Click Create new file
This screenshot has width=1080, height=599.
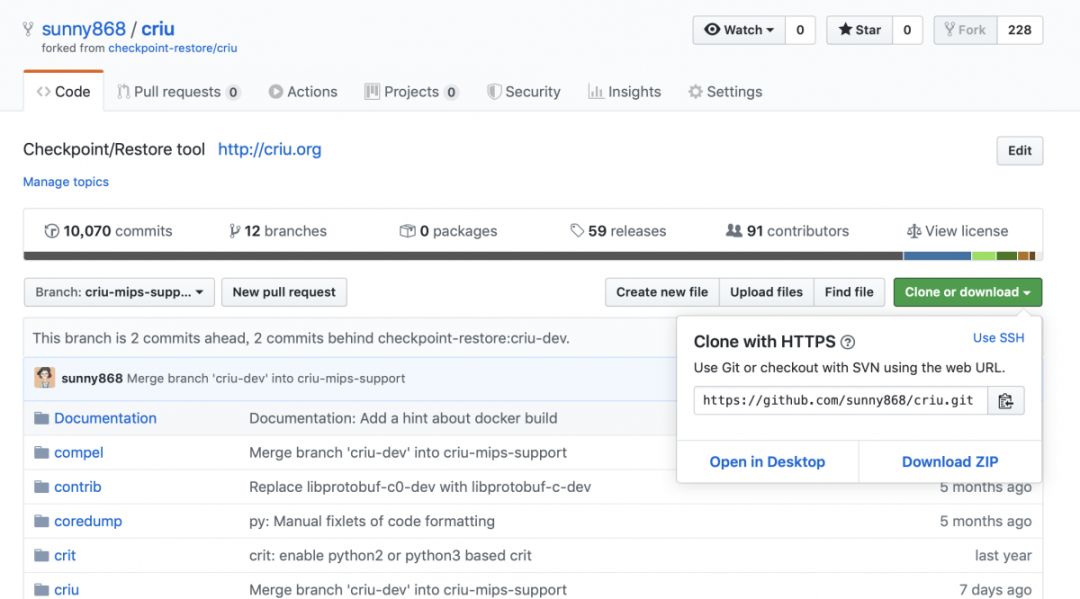click(662, 292)
